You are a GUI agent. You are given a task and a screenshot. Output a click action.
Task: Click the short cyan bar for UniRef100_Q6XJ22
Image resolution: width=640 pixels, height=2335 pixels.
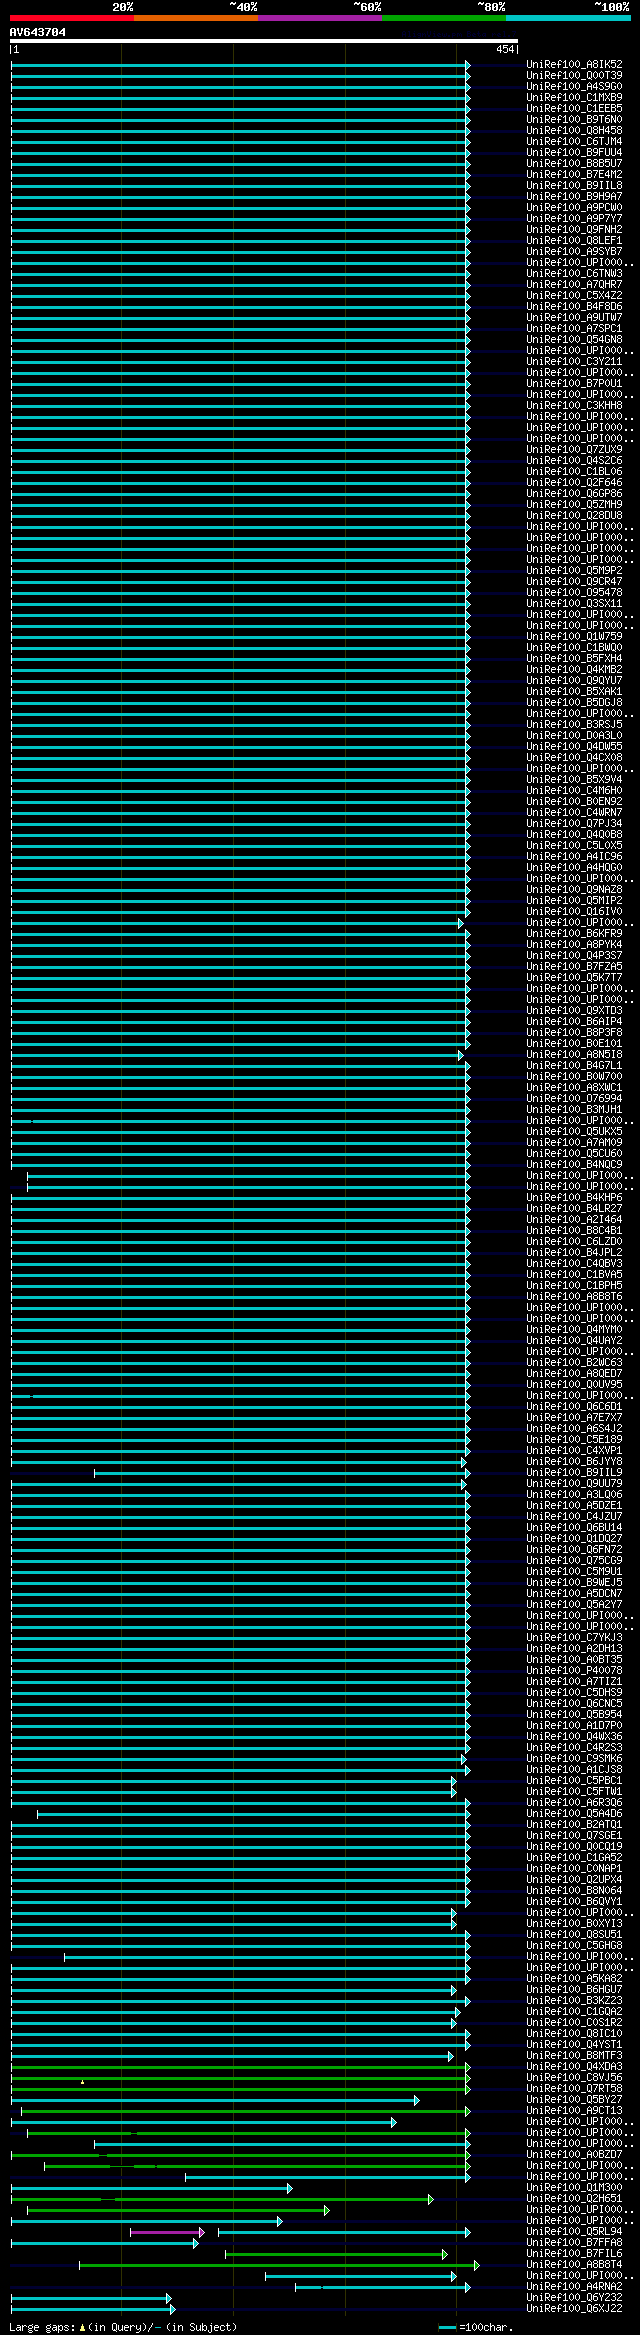pos(92,2309)
